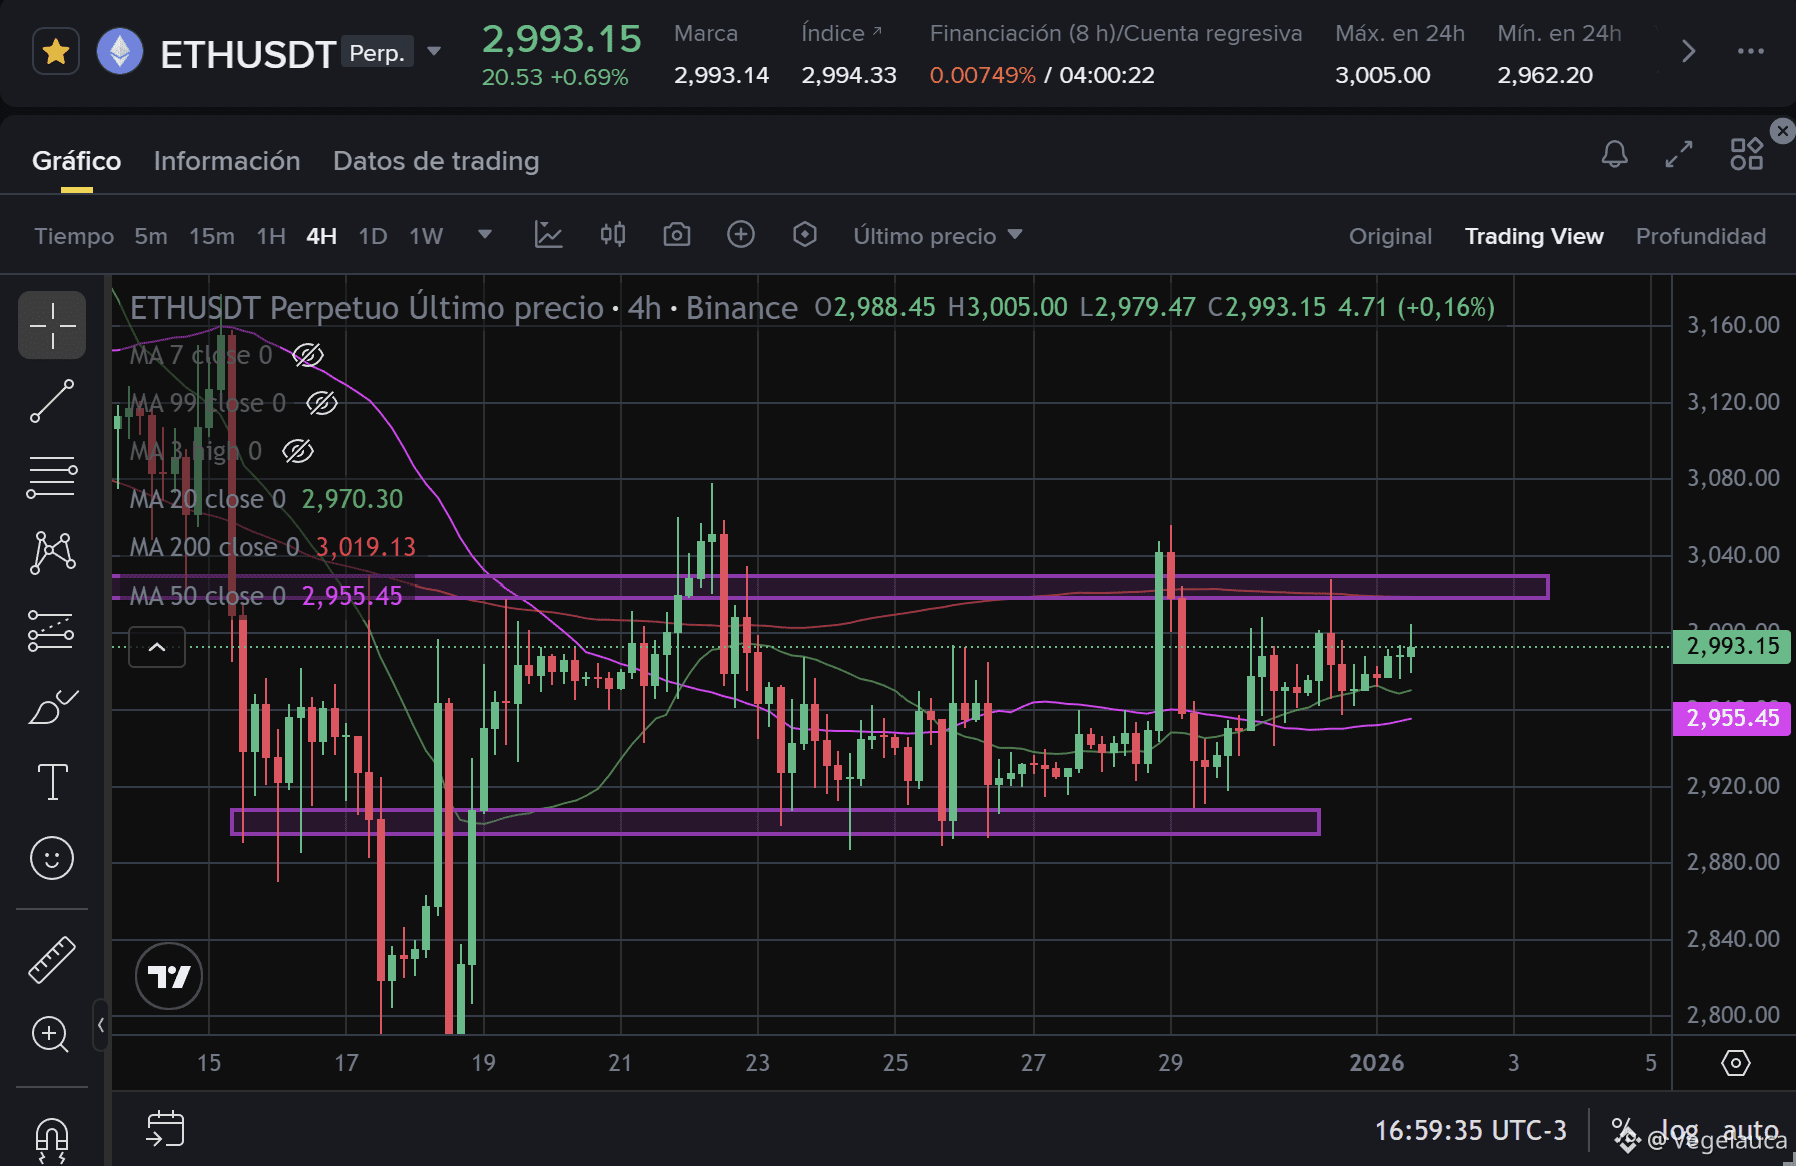Switch to Profundidad depth chart
Screen dimensions: 1796x1166
(x=1701, y=236)
